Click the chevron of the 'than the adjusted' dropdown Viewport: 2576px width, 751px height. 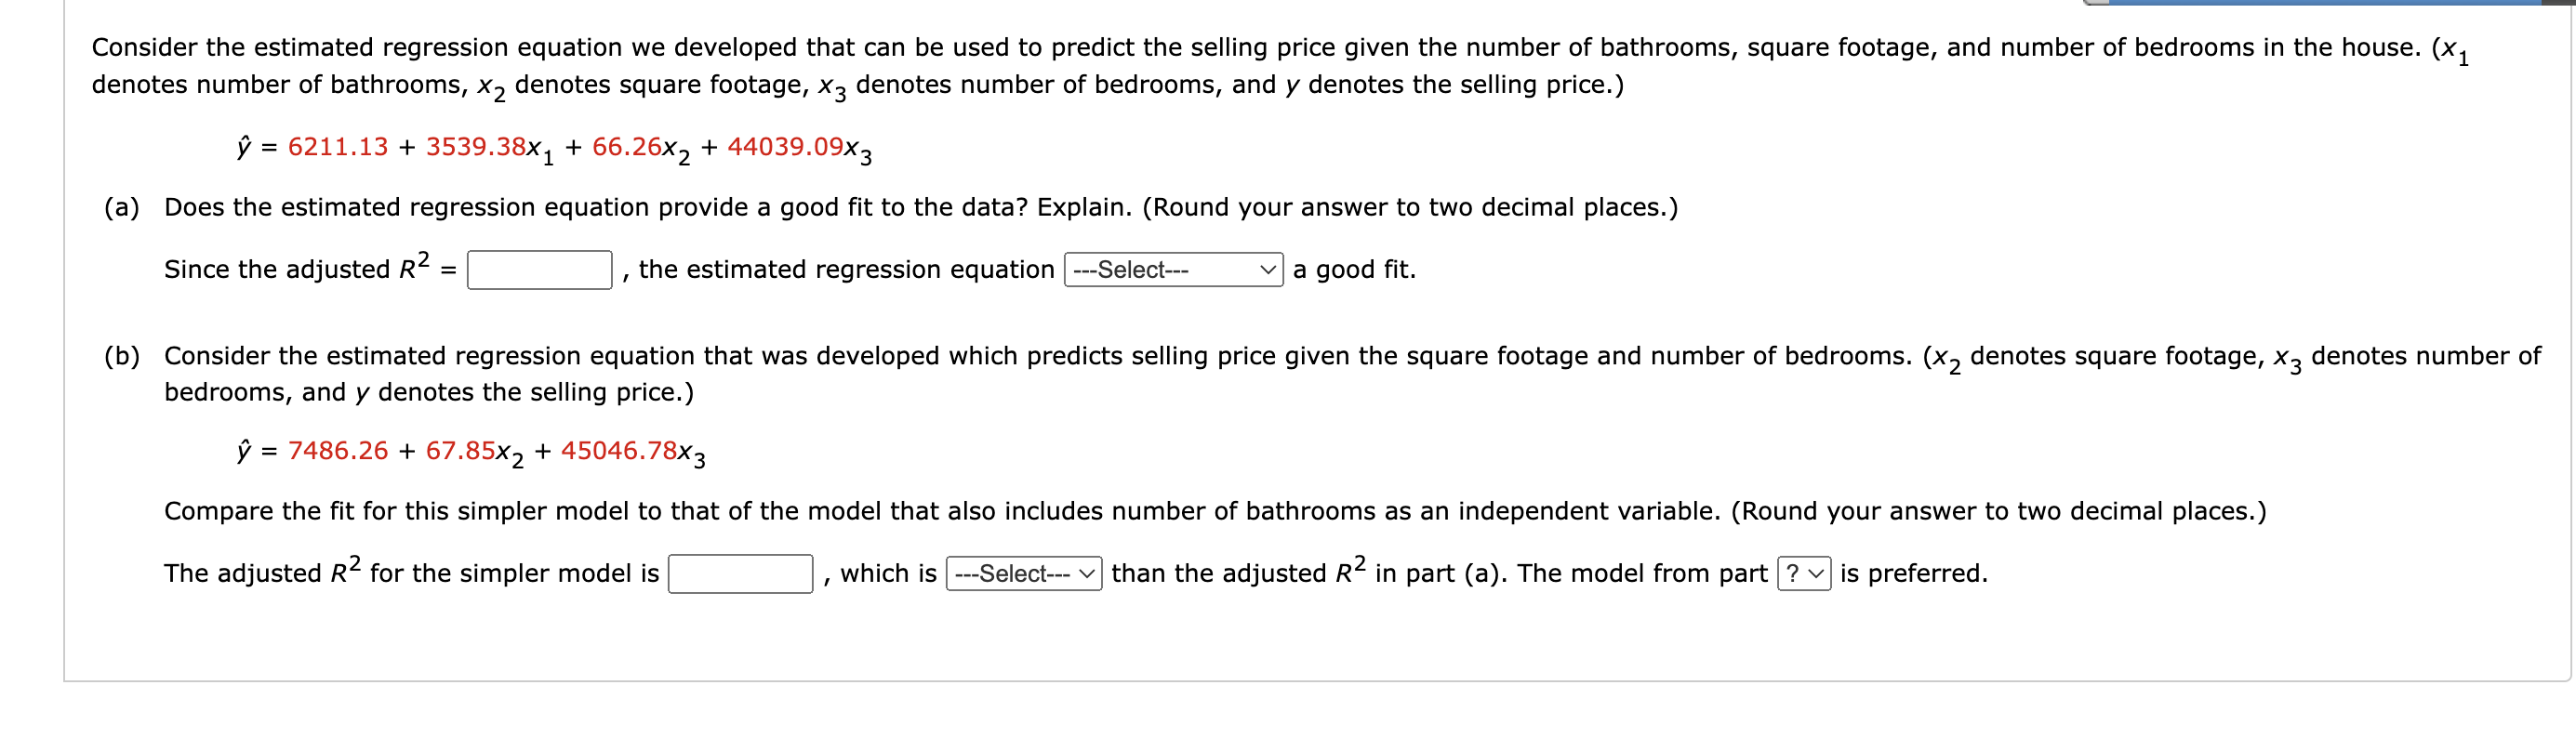pyautogui.click(x=1086, y=574)
